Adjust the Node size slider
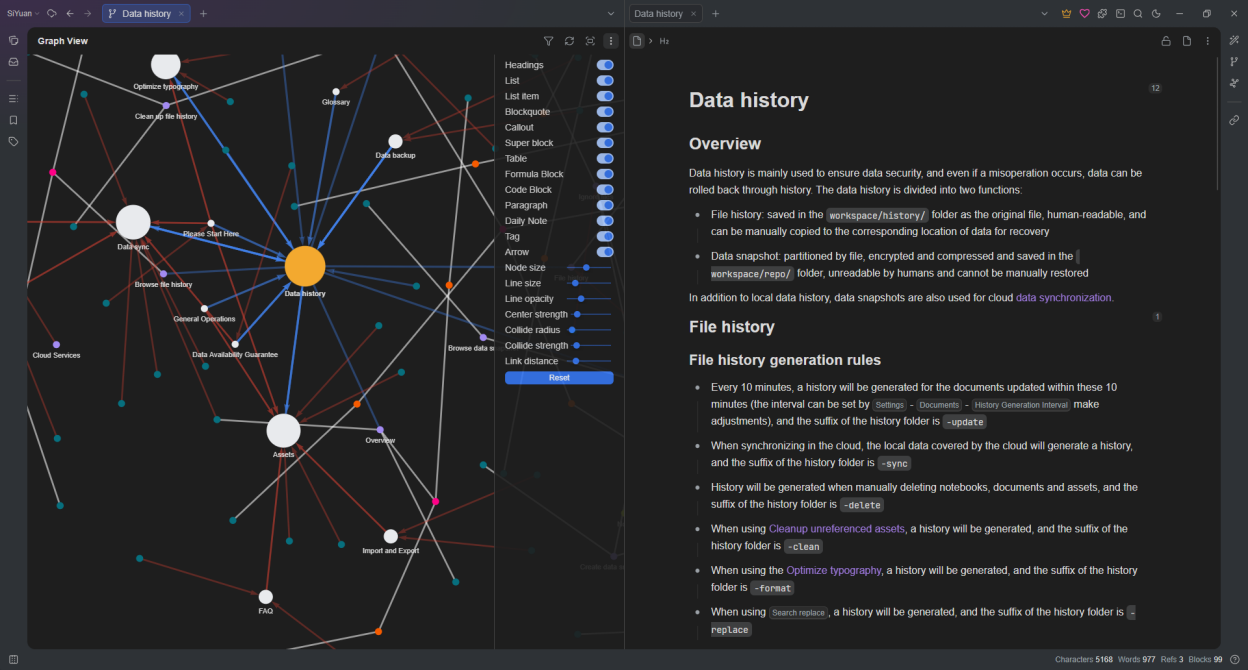This screenshot has height=670, width=1248. tap(589, 268)
